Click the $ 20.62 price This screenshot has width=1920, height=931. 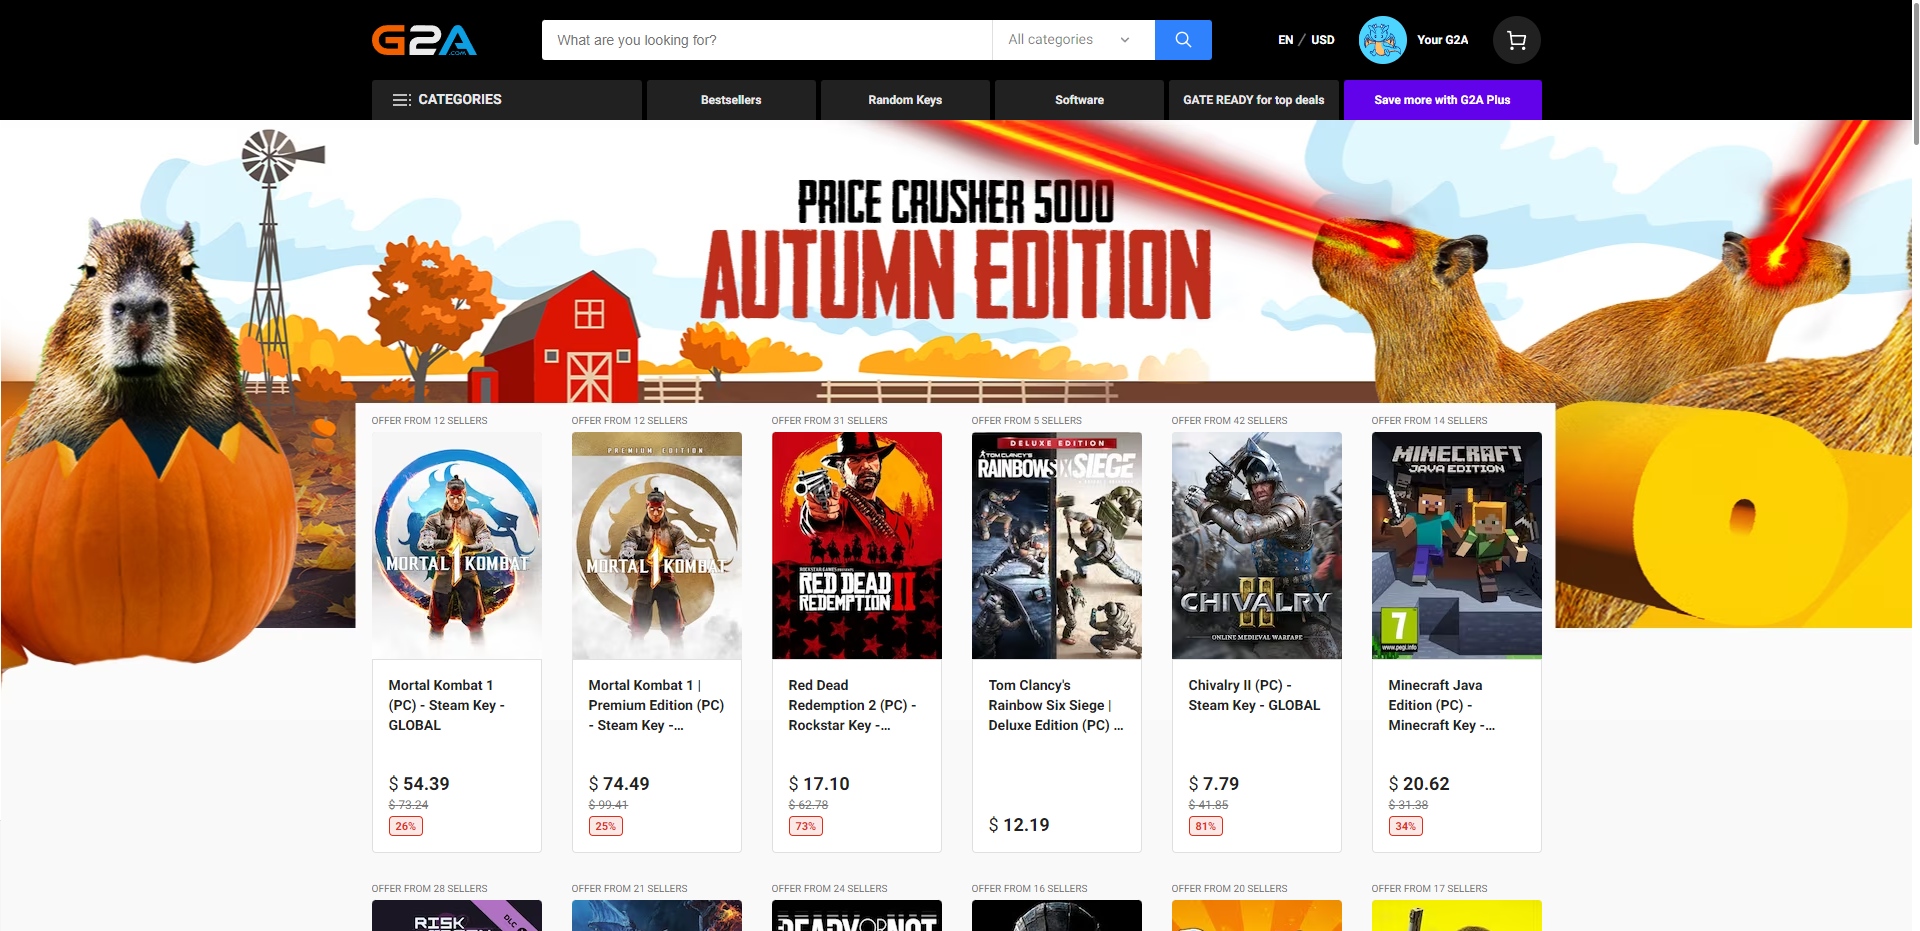(x=1419, y=784)
